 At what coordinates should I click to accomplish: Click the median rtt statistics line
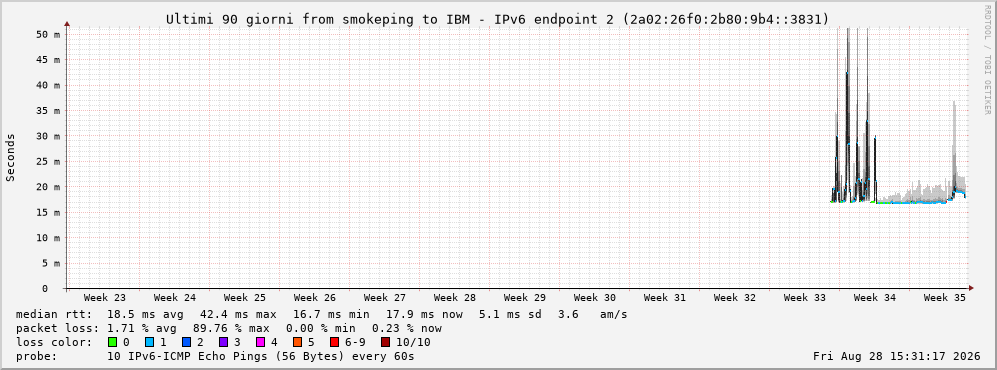[x=322, y=314]
